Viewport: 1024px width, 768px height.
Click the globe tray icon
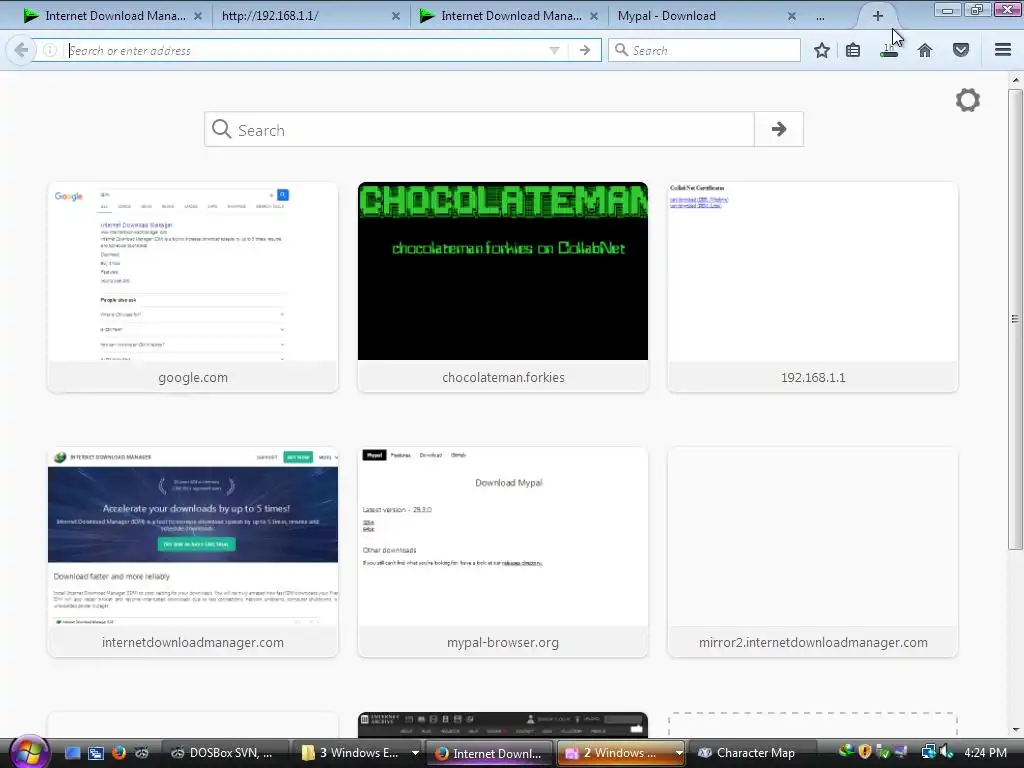[x=847, y=752]
